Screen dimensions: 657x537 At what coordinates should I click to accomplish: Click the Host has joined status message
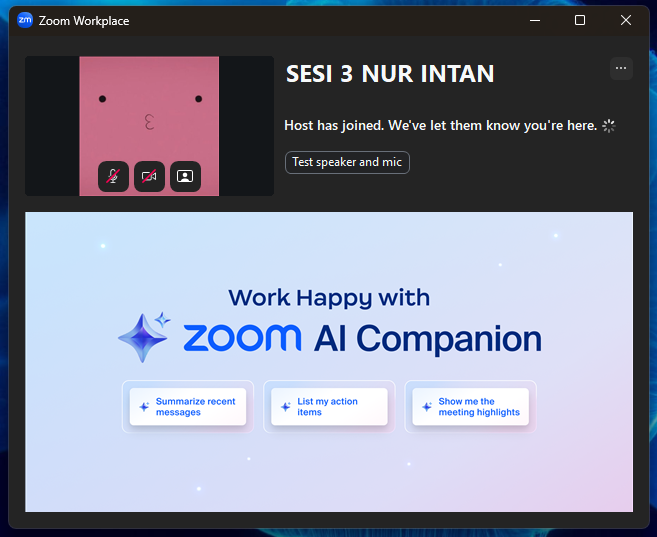(x=440, y=125)
